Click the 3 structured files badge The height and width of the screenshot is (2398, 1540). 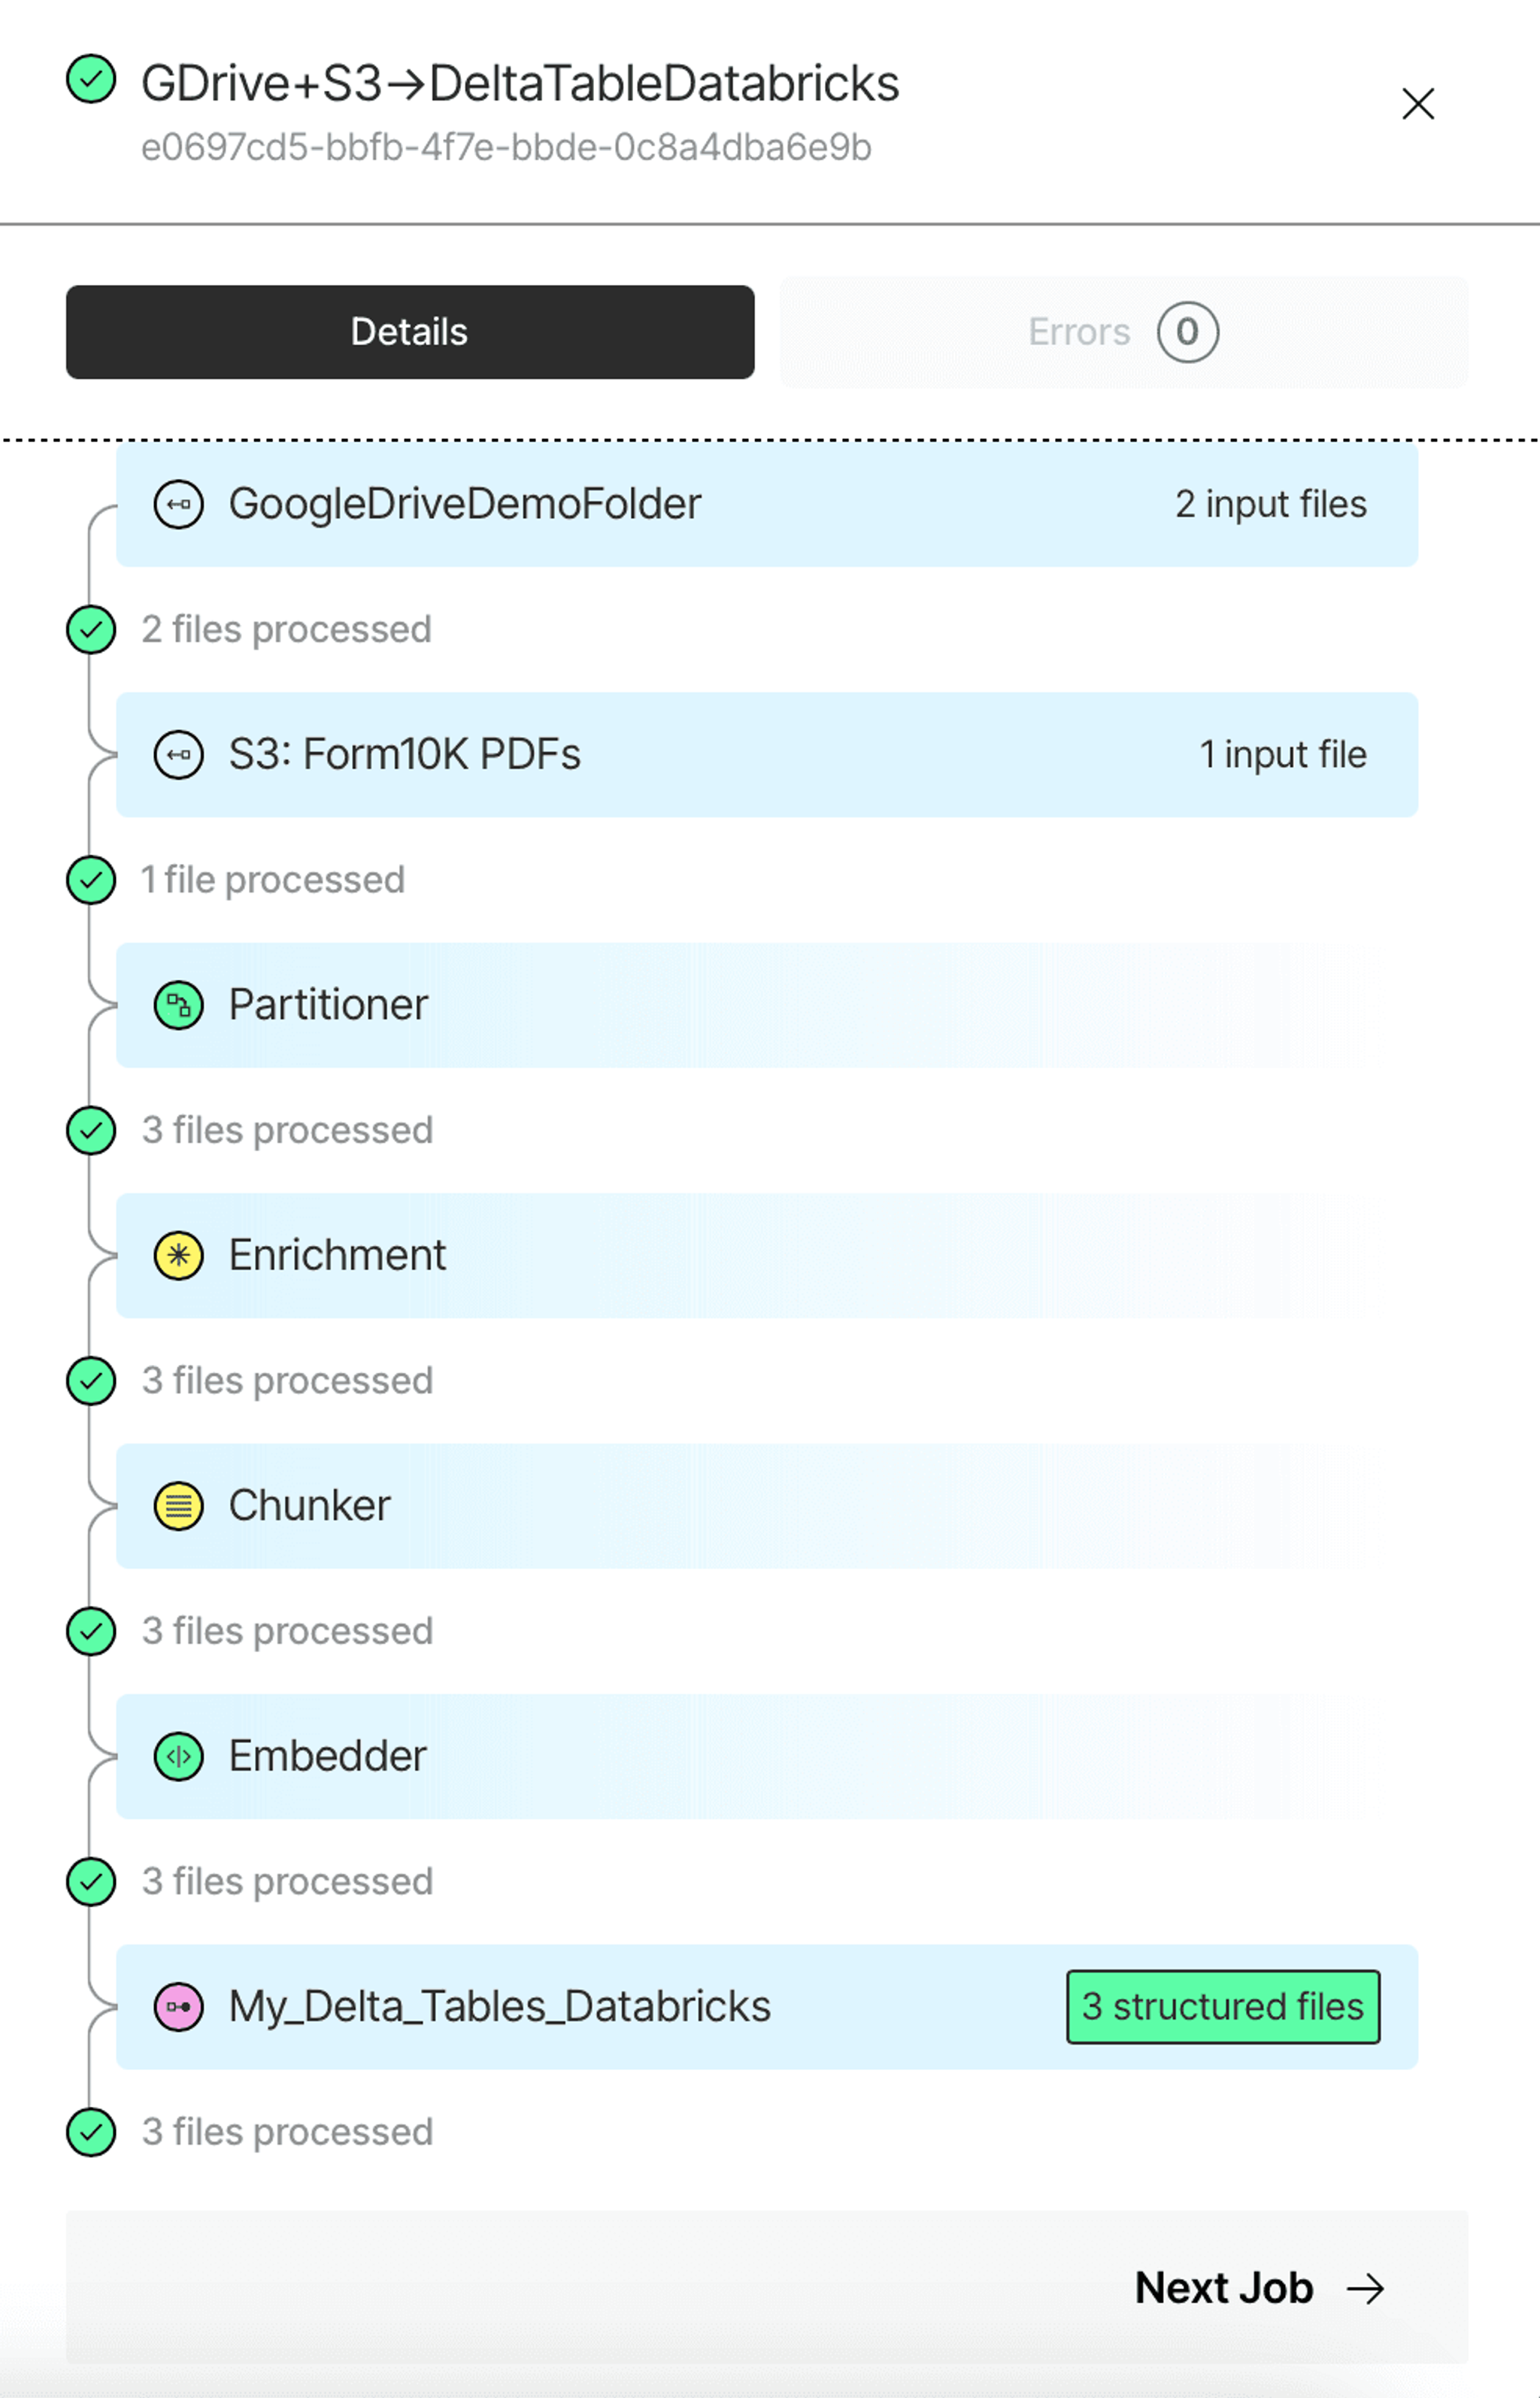1223,2006
